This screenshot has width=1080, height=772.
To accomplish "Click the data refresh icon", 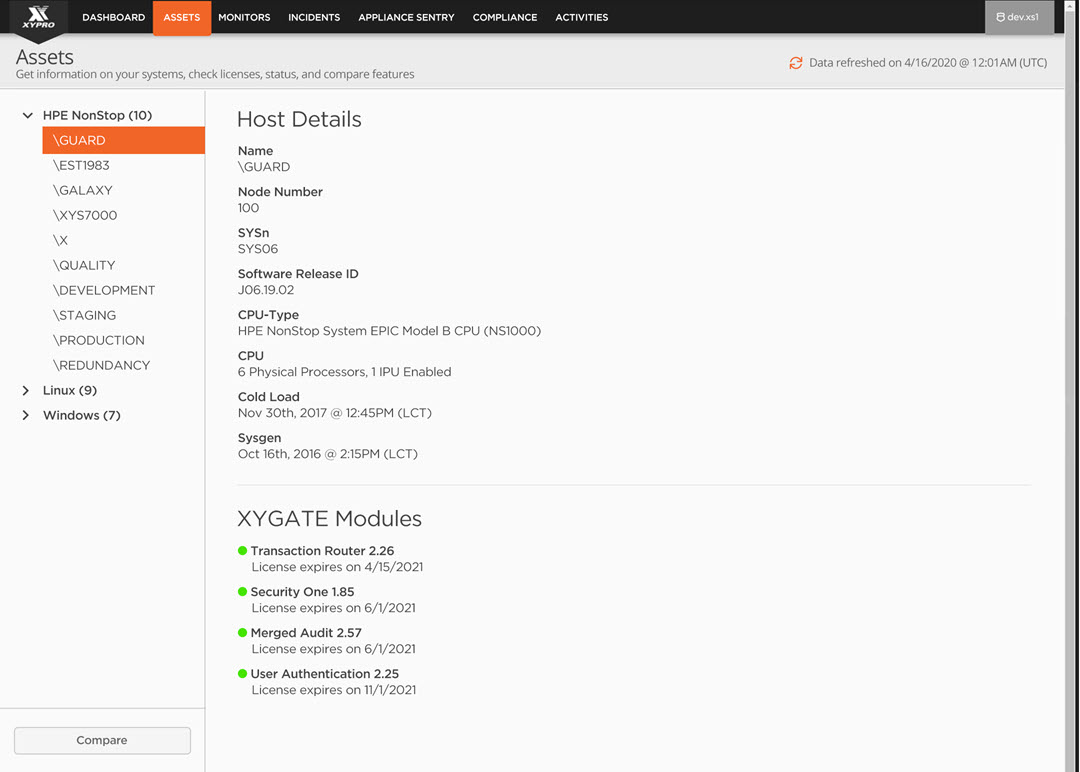I will pyautogui.click(x=796, y=63).
